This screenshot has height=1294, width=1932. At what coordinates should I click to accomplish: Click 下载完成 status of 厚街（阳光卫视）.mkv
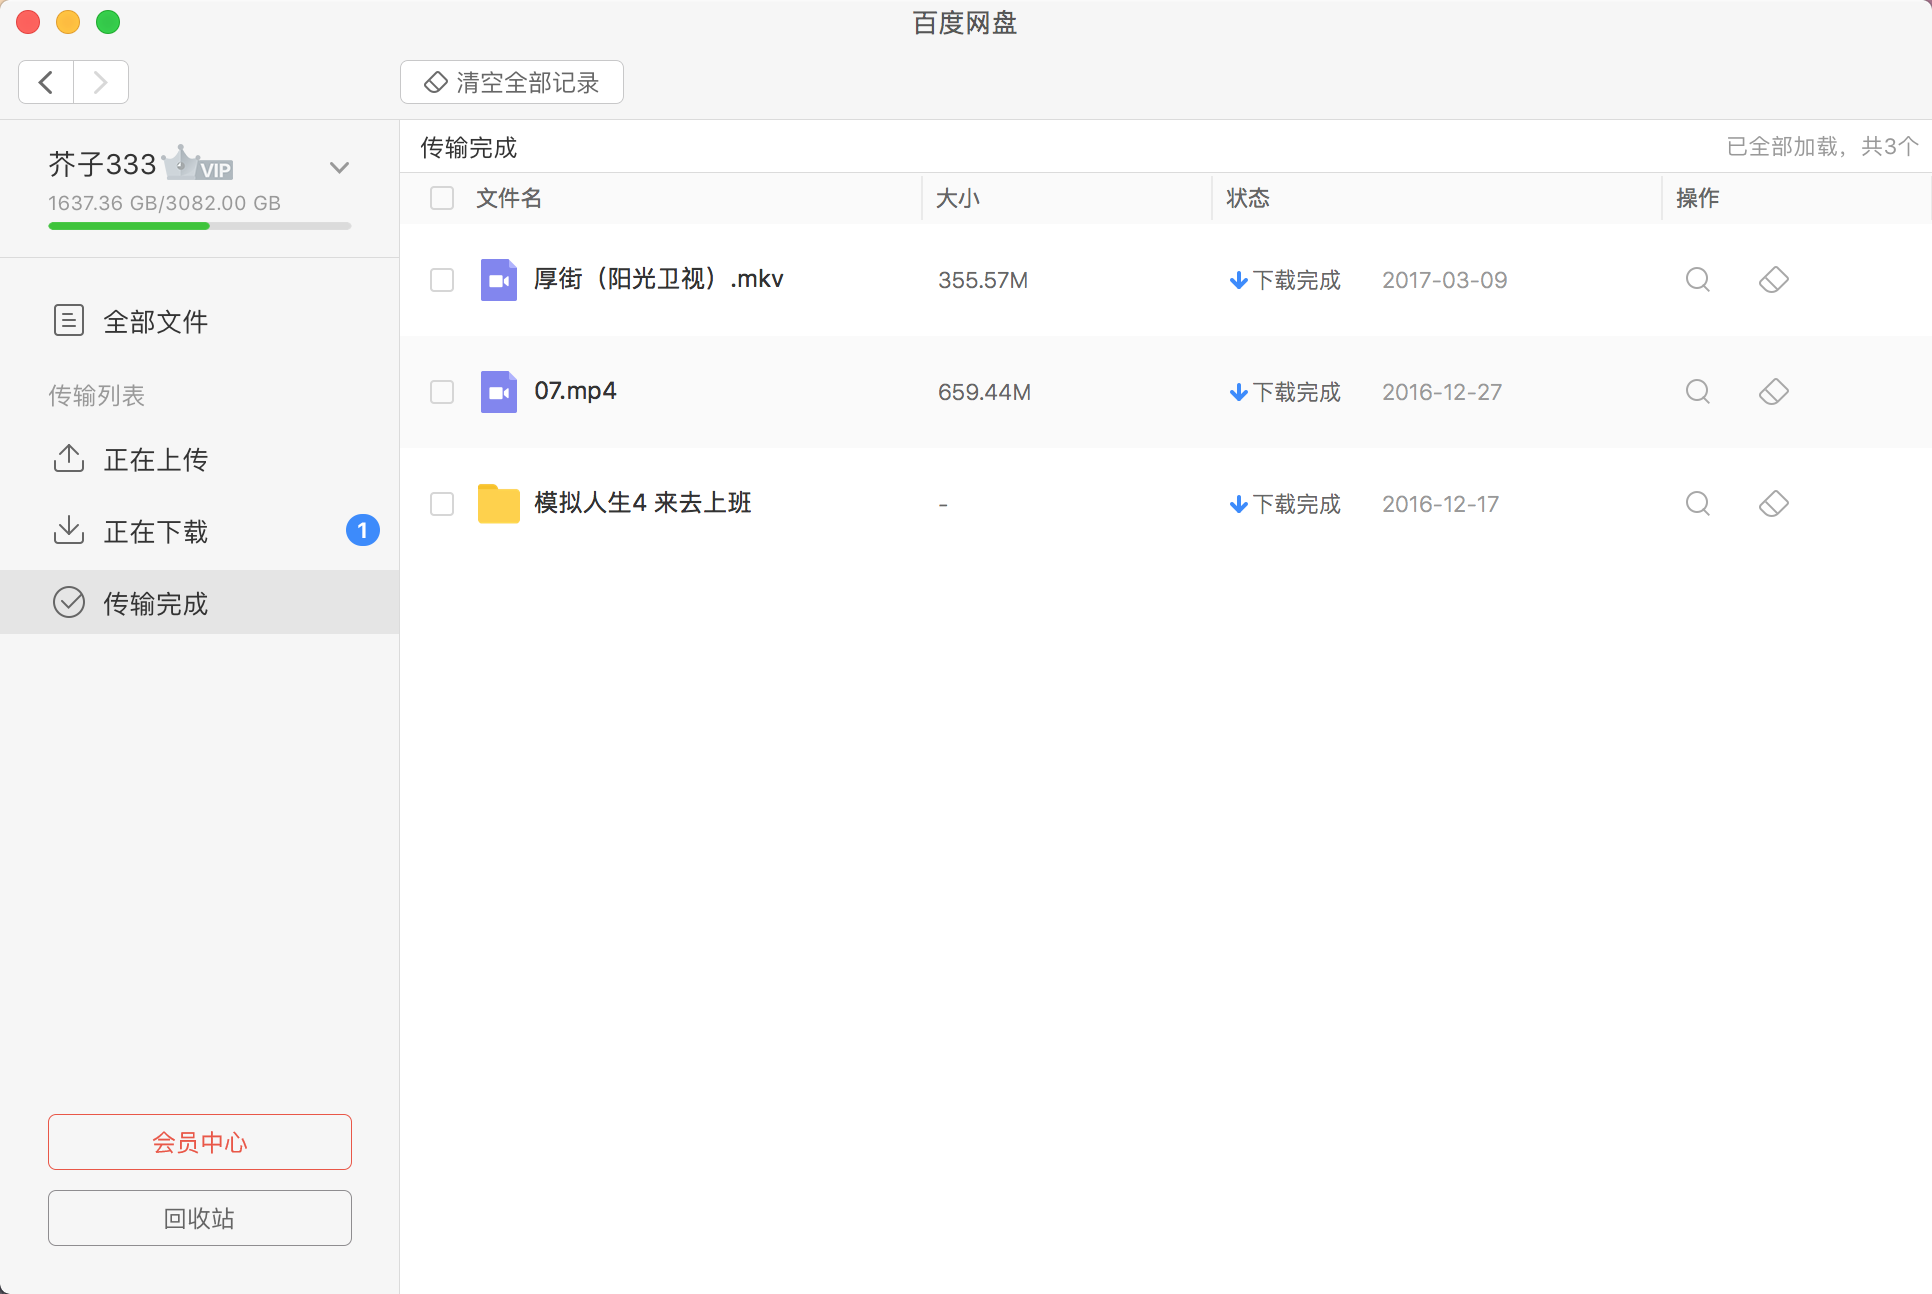pos(1285,280)
